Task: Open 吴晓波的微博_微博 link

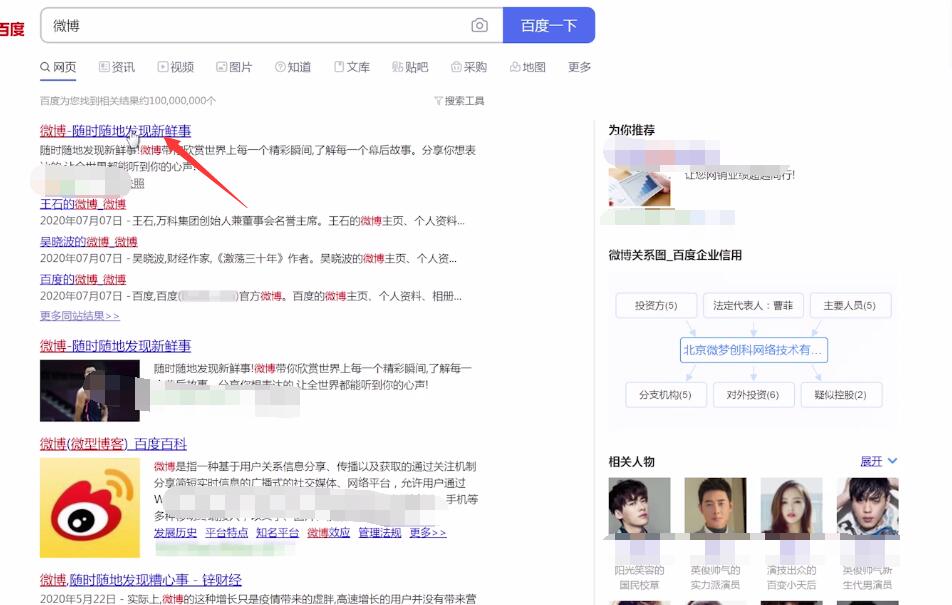Action: point(89,242)
